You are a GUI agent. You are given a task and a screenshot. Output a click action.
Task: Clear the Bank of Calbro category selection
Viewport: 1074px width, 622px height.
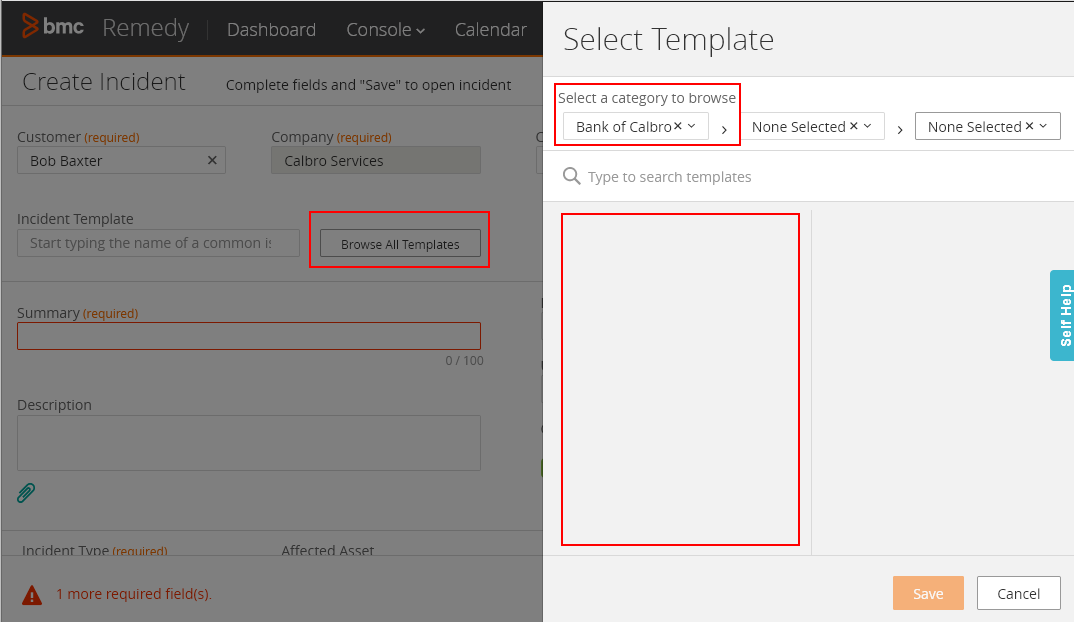point(677,126)
